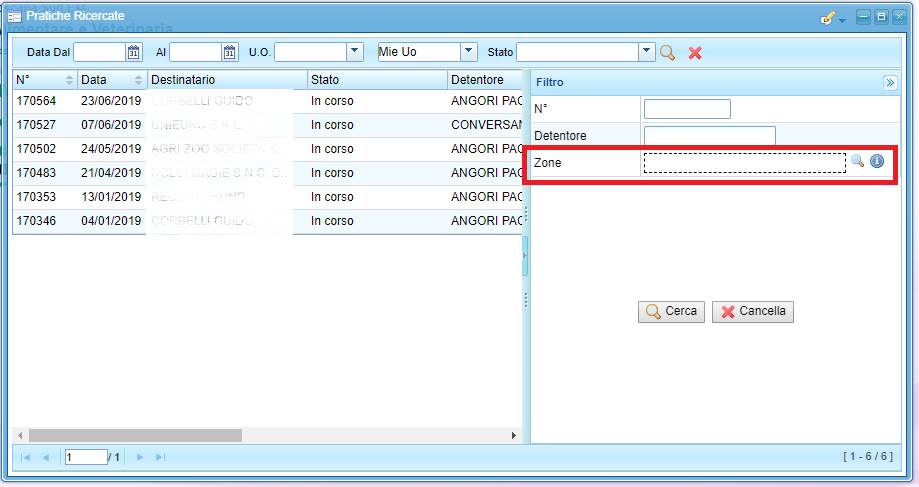Screen dimensions: 919x487
Task: Focus the page number field
Action: click(86, 457)
